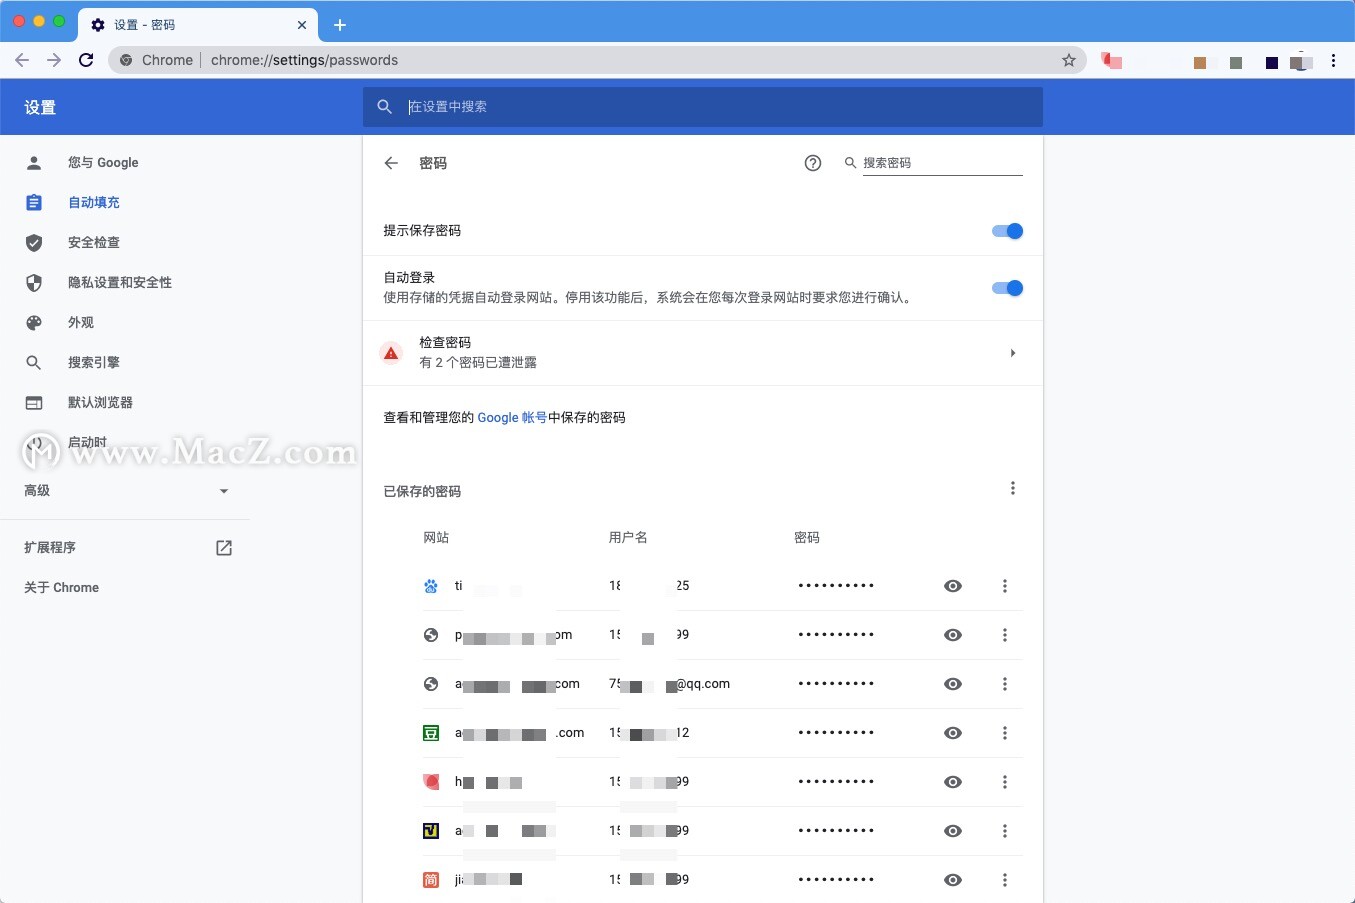Show password for qq.com username row
The image size is (1355, 903).
tap(953, 684)
